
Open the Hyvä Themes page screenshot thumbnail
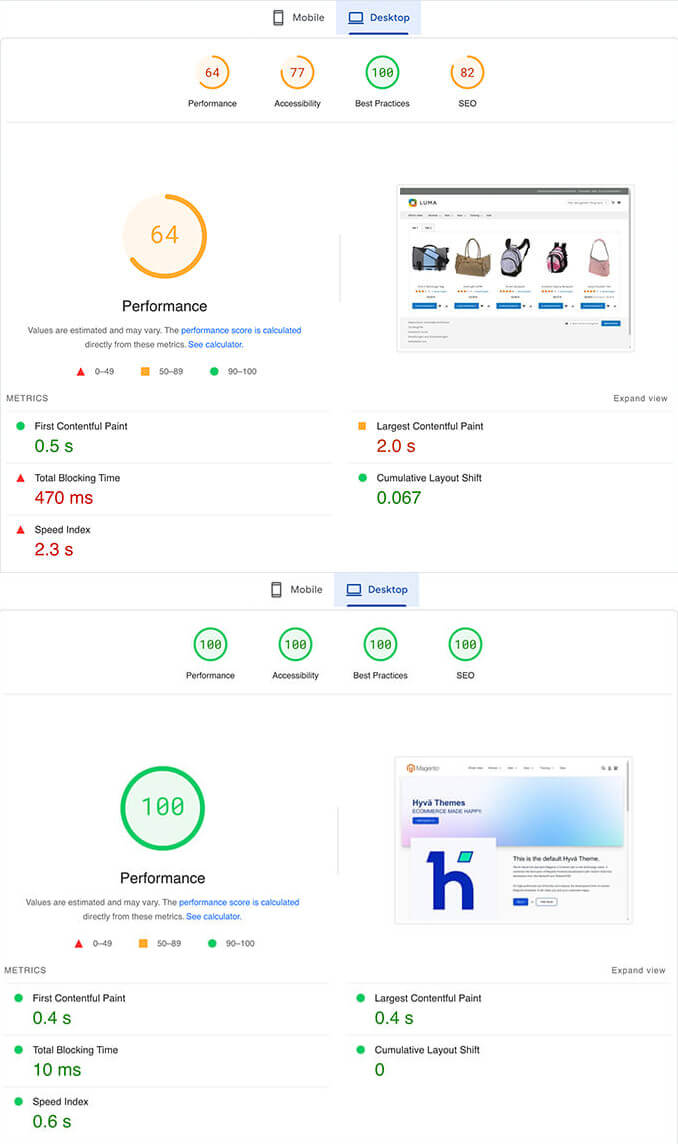(x=513, y=839)
